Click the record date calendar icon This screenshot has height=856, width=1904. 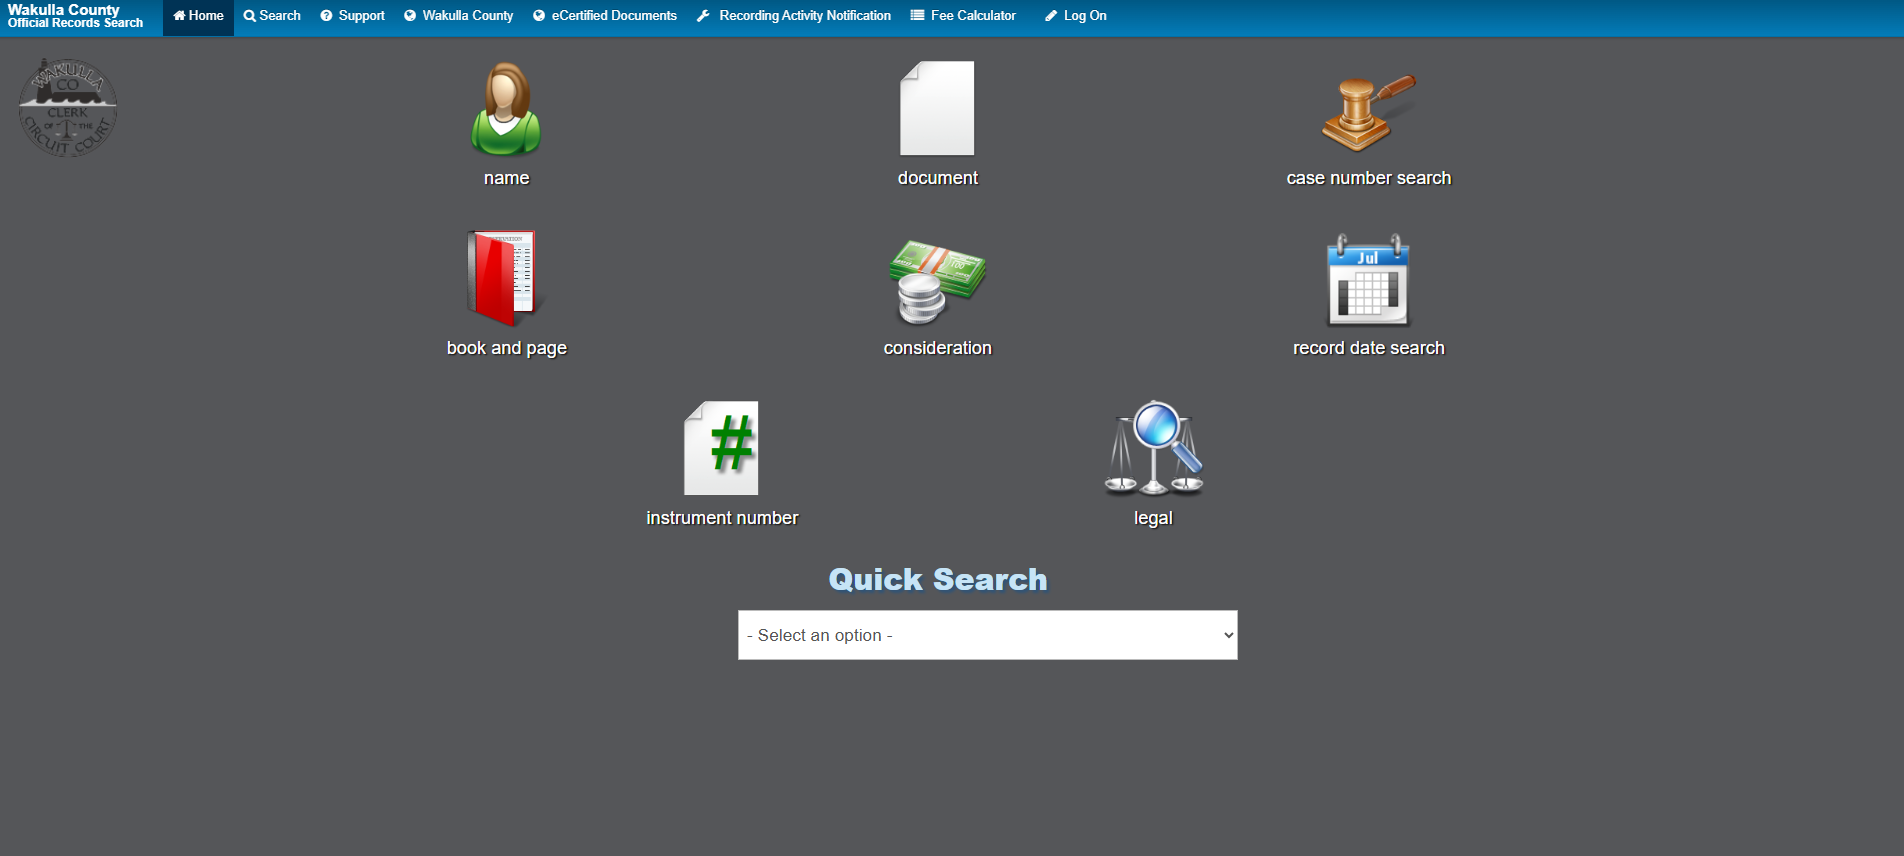pyautogui.click(x=1368, y=281)
